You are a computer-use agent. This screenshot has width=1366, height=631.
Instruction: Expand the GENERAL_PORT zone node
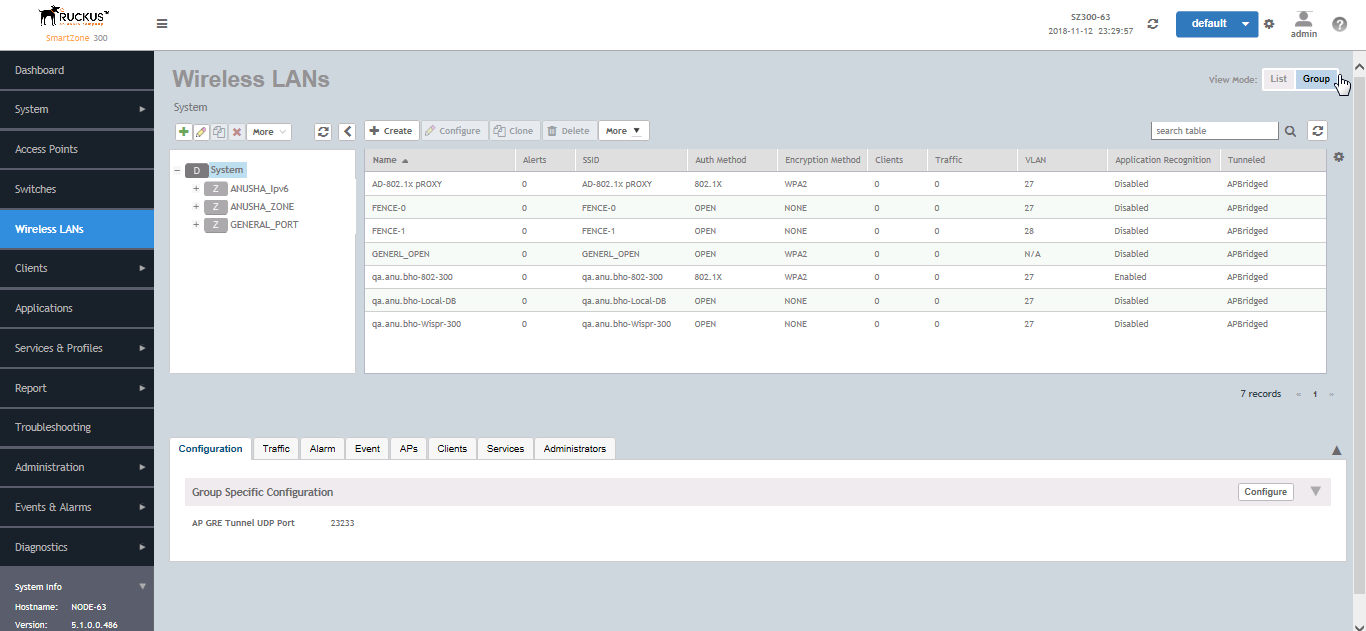pos(196,225)
